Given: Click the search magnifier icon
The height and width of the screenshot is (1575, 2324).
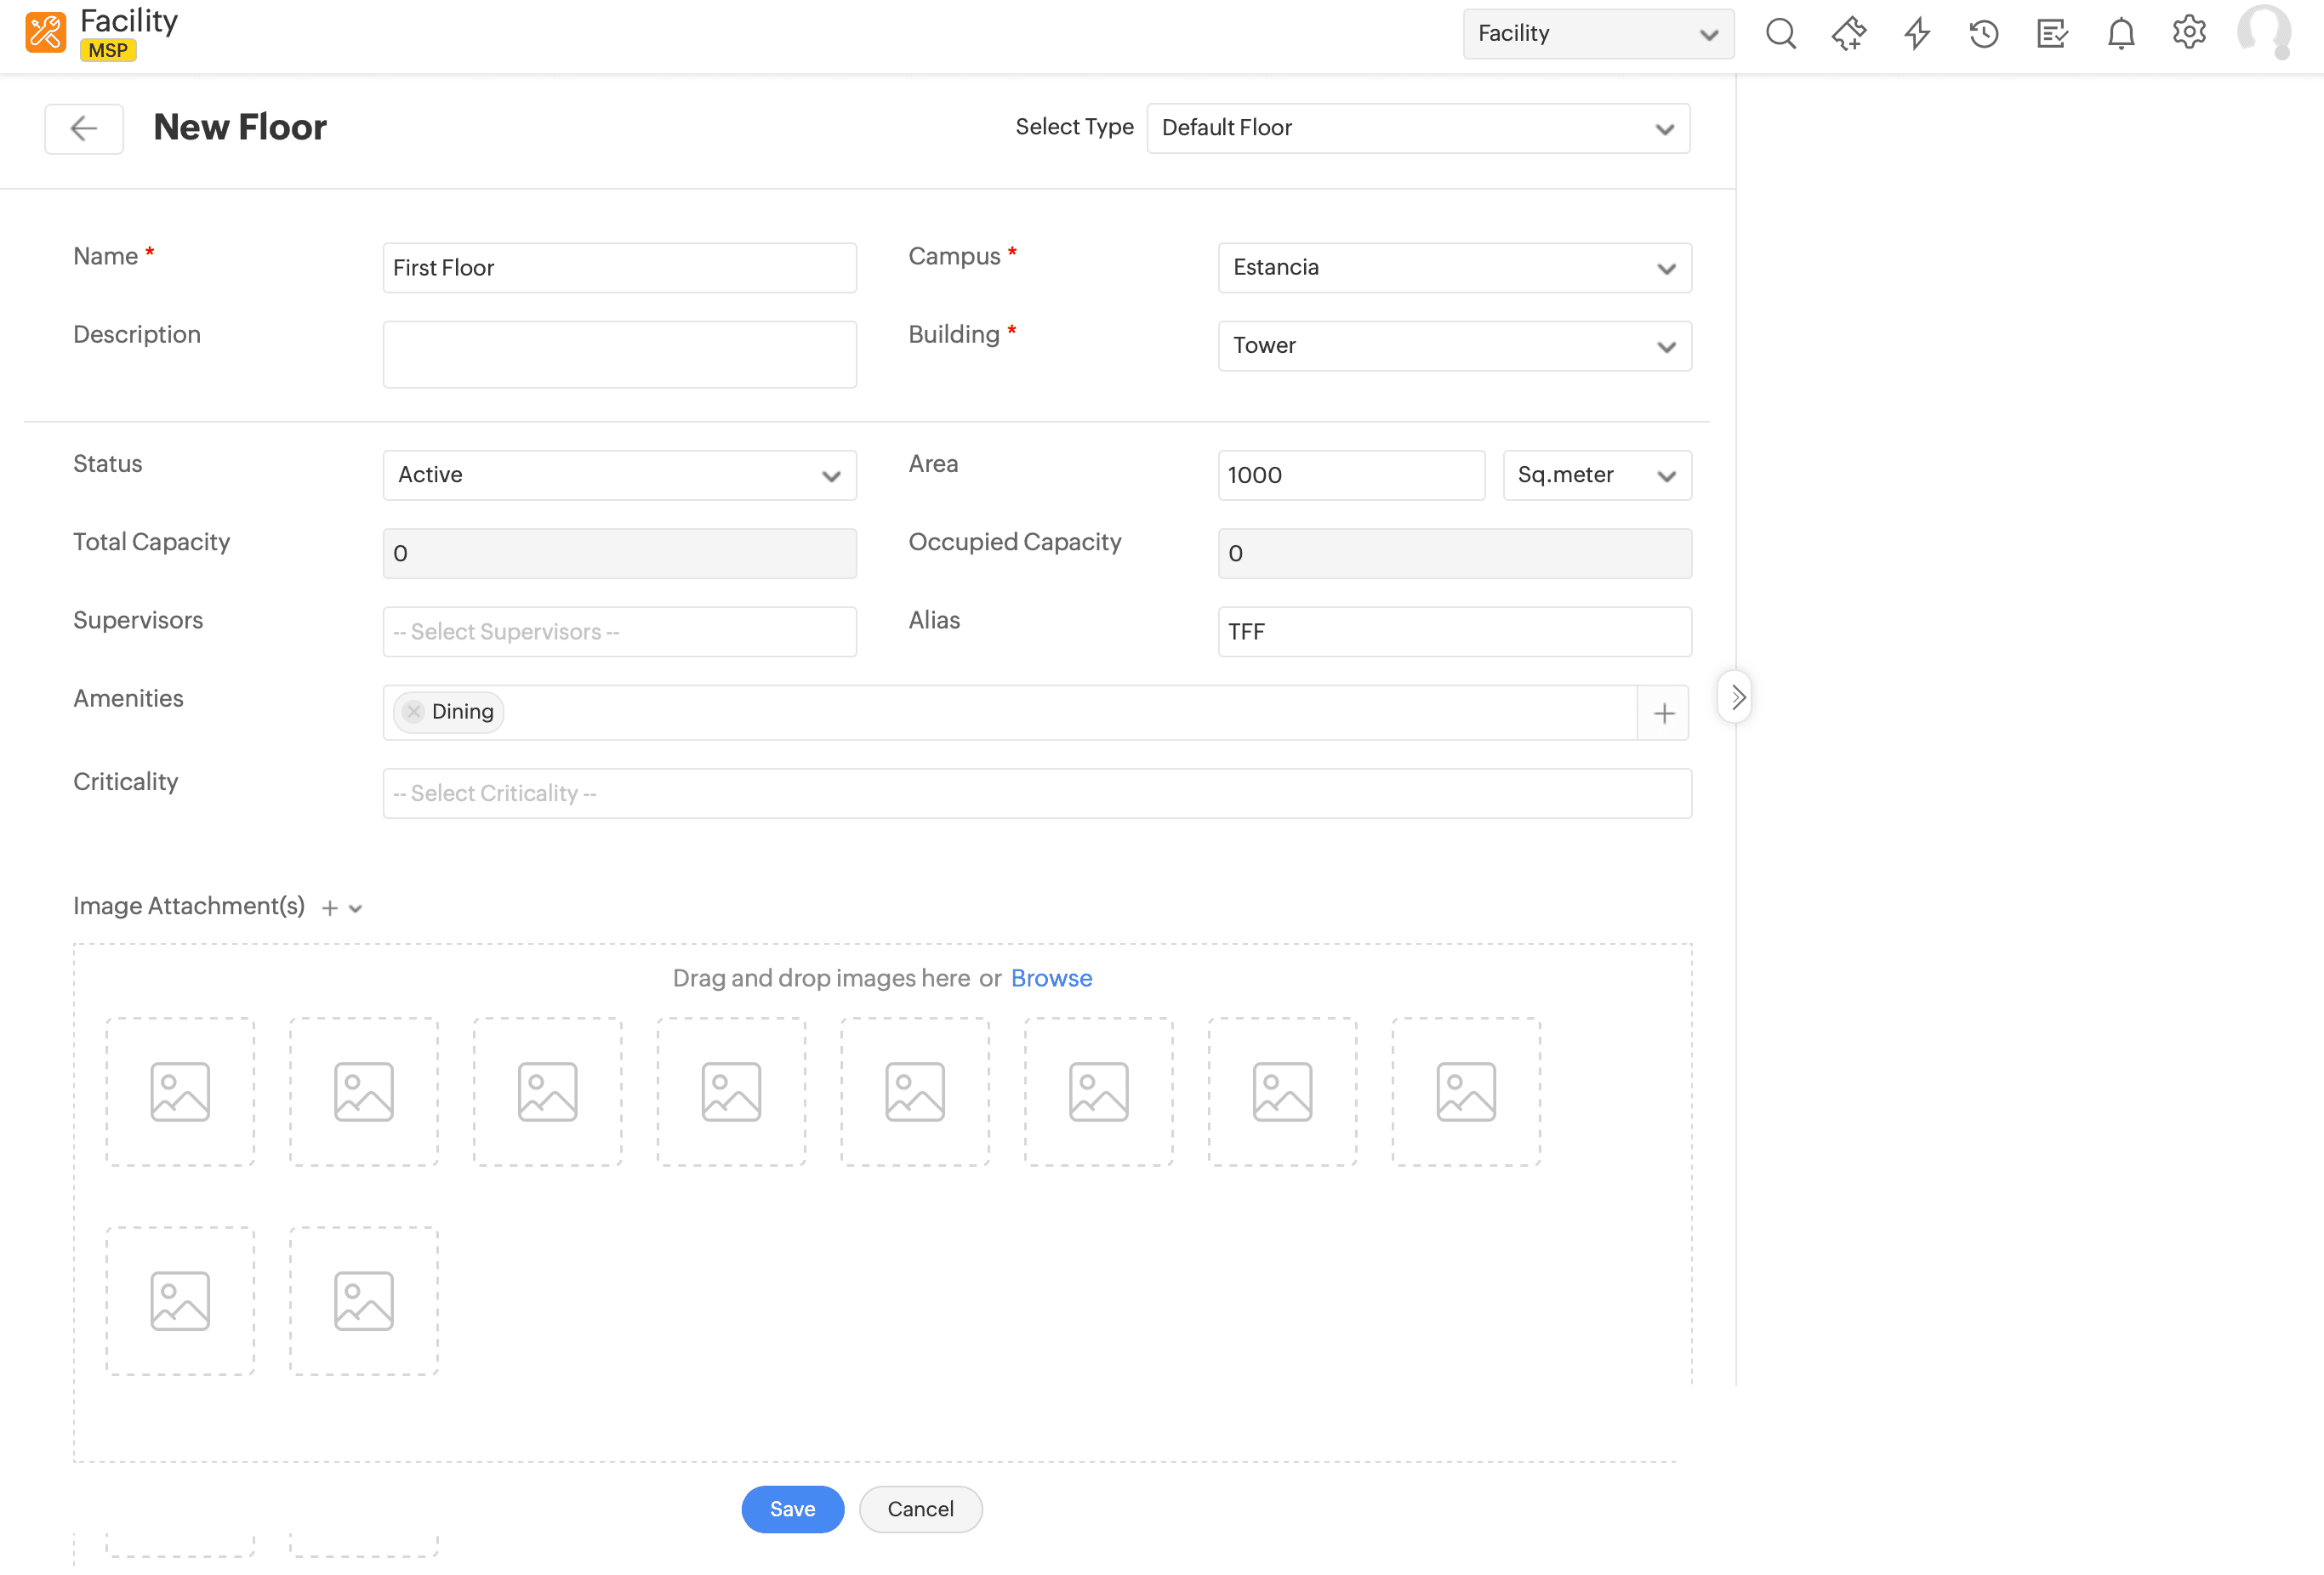Looking at the screenshot, I should tap(1780, 34).
